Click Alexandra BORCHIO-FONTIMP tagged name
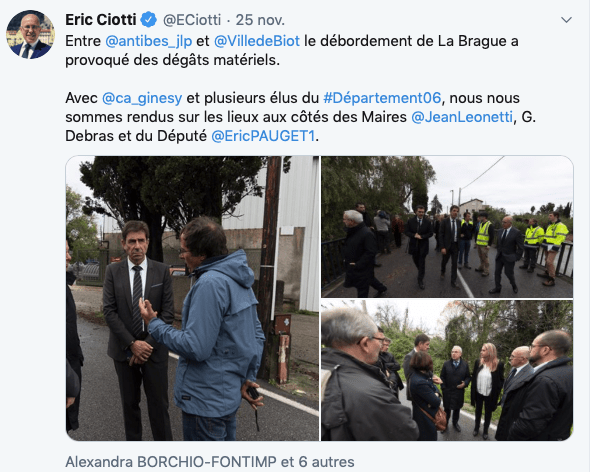The height and width of the screenshot is (472, 592). [171, 462]
